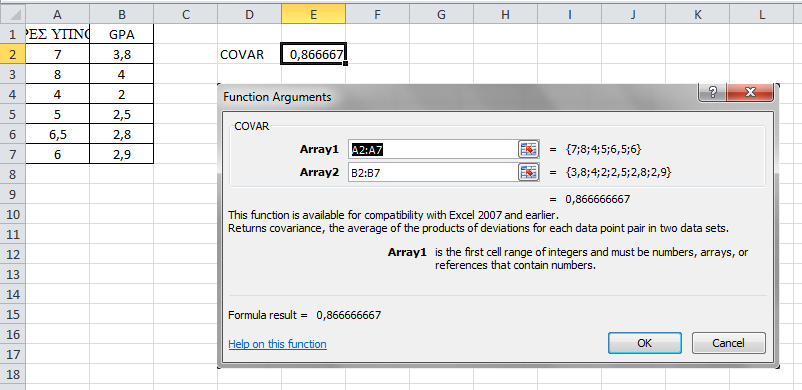Viewport: 802px width, 390px height.
Task: Open the dialog help question mark button
Action: pyautogui.click(x=712, y=93)
